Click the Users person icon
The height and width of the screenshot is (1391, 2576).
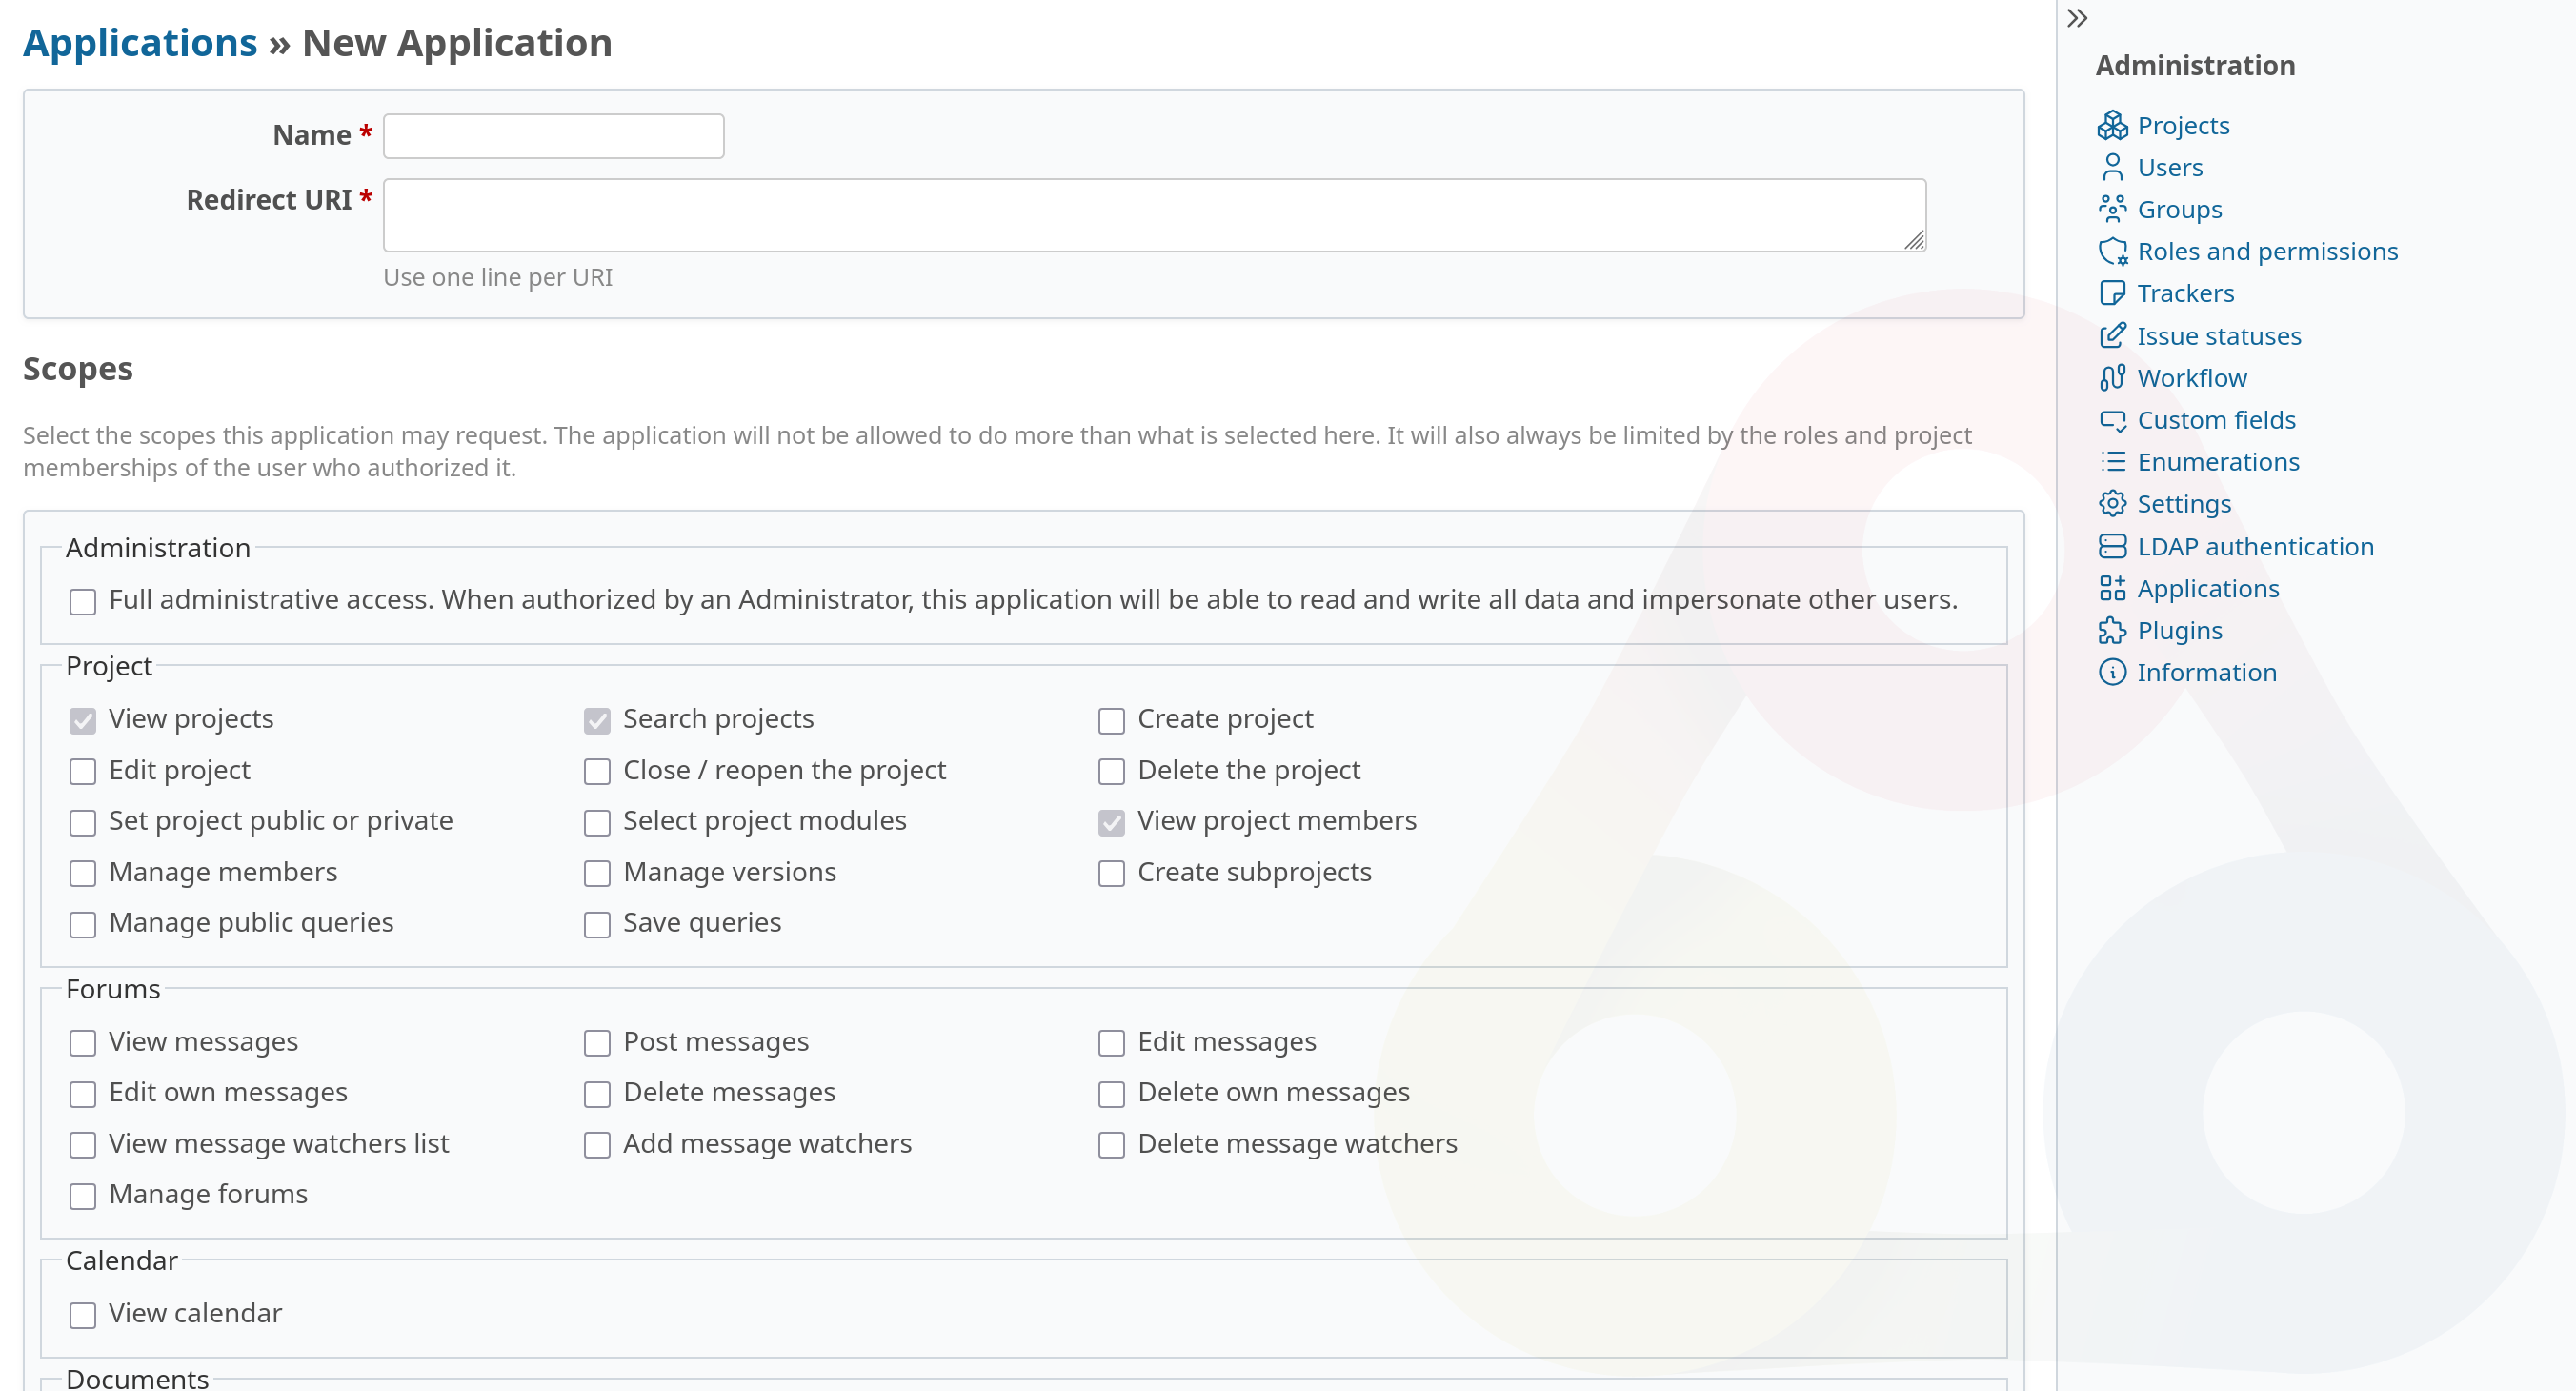2112,168
